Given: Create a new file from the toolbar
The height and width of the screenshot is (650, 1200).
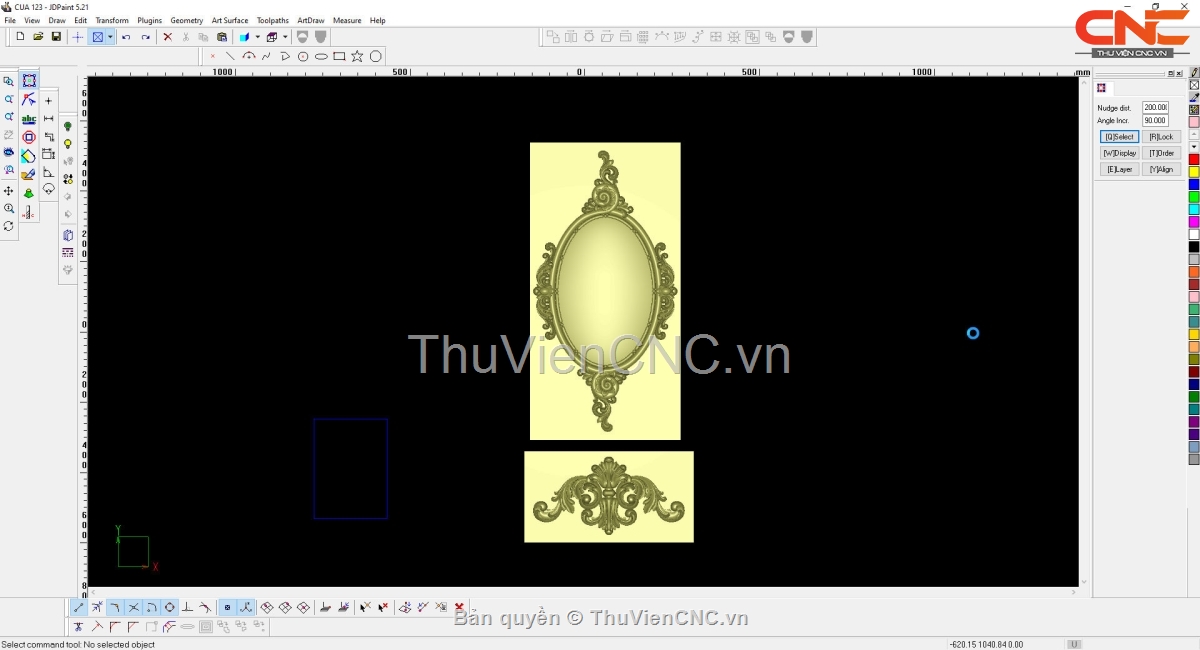Looking at the screenshot, I should [20, 37].
